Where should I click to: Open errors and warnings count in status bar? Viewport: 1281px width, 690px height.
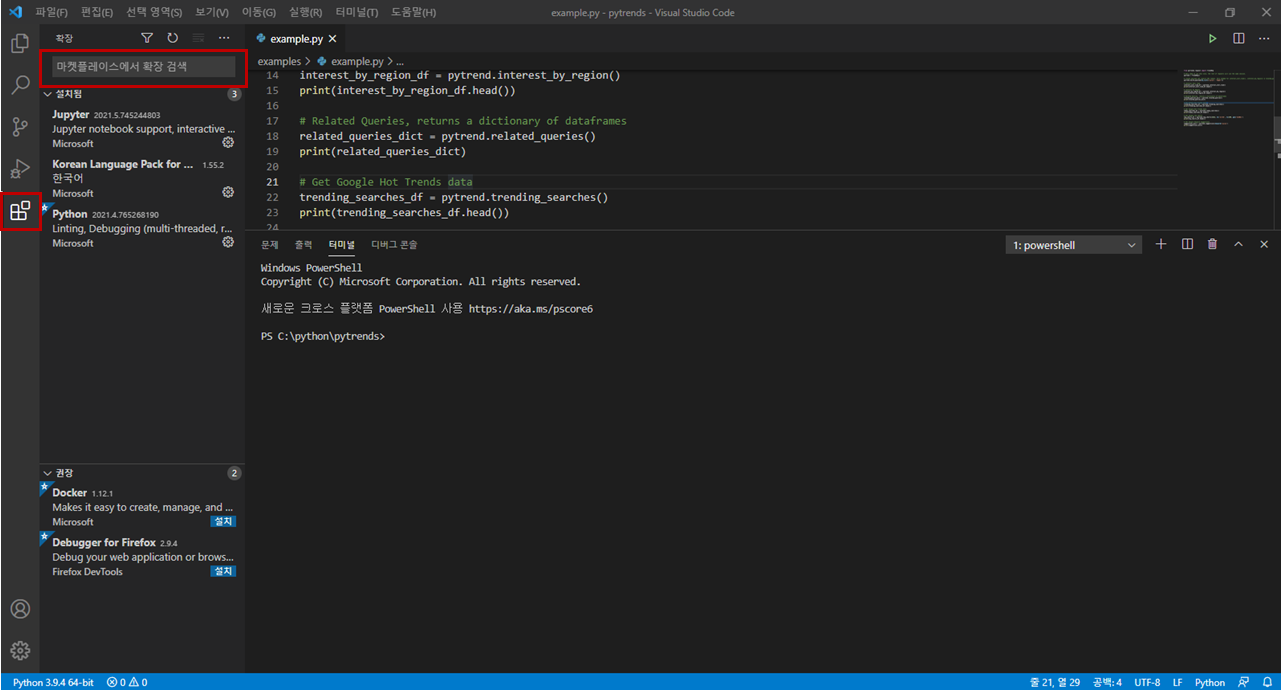127,682
